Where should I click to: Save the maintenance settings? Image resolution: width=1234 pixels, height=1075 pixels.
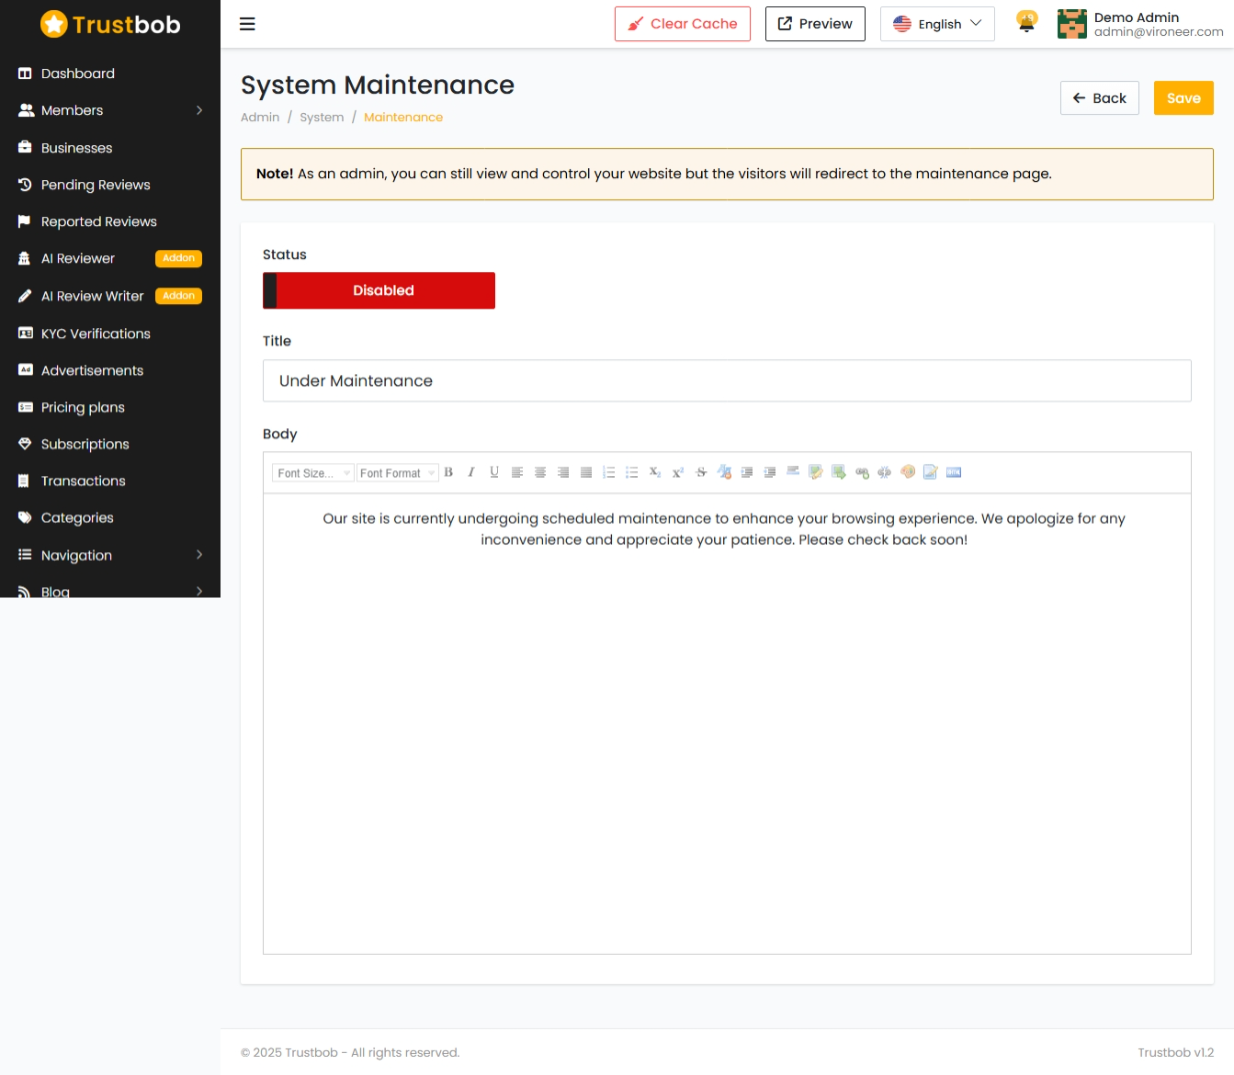[x=1183, y=98]
